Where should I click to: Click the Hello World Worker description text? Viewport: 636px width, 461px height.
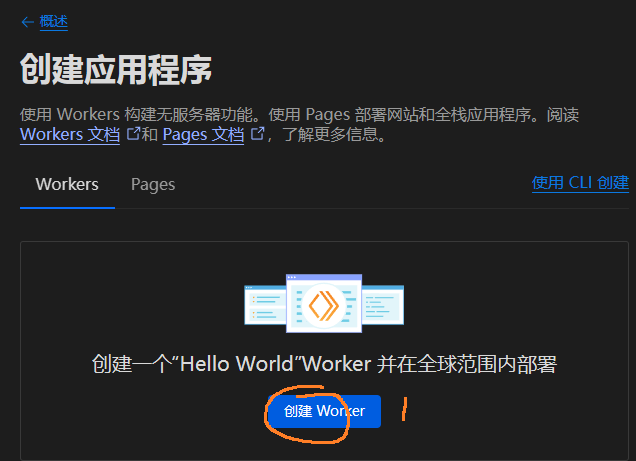pos(324,364)
